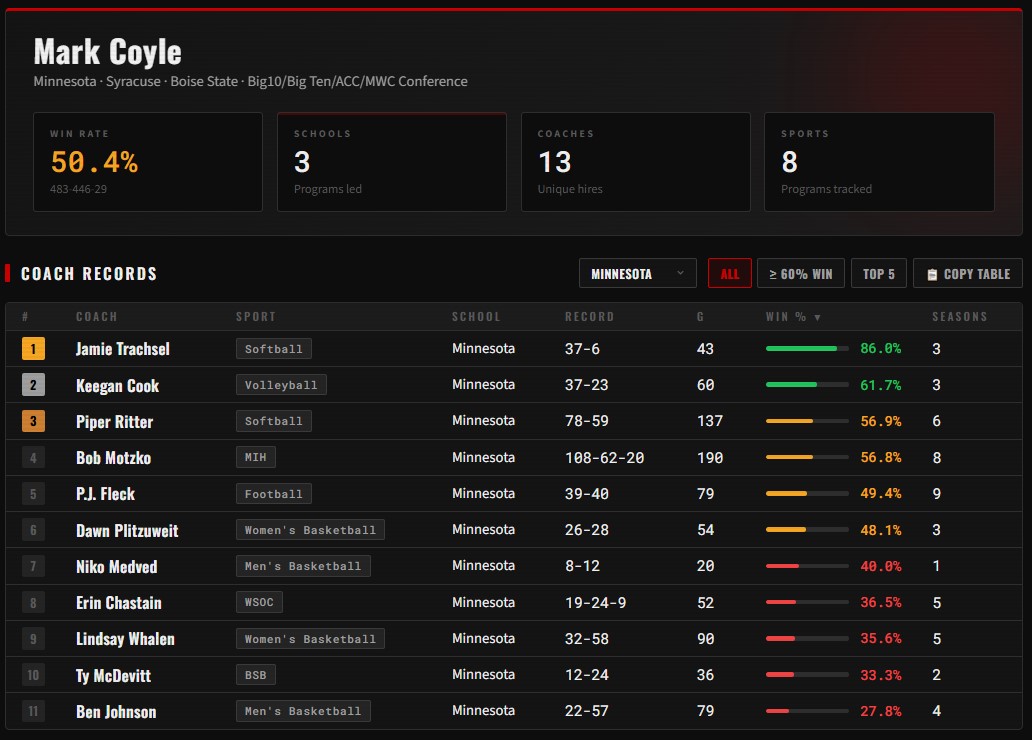Click the rank 4 badge

(x=34, y=457)
